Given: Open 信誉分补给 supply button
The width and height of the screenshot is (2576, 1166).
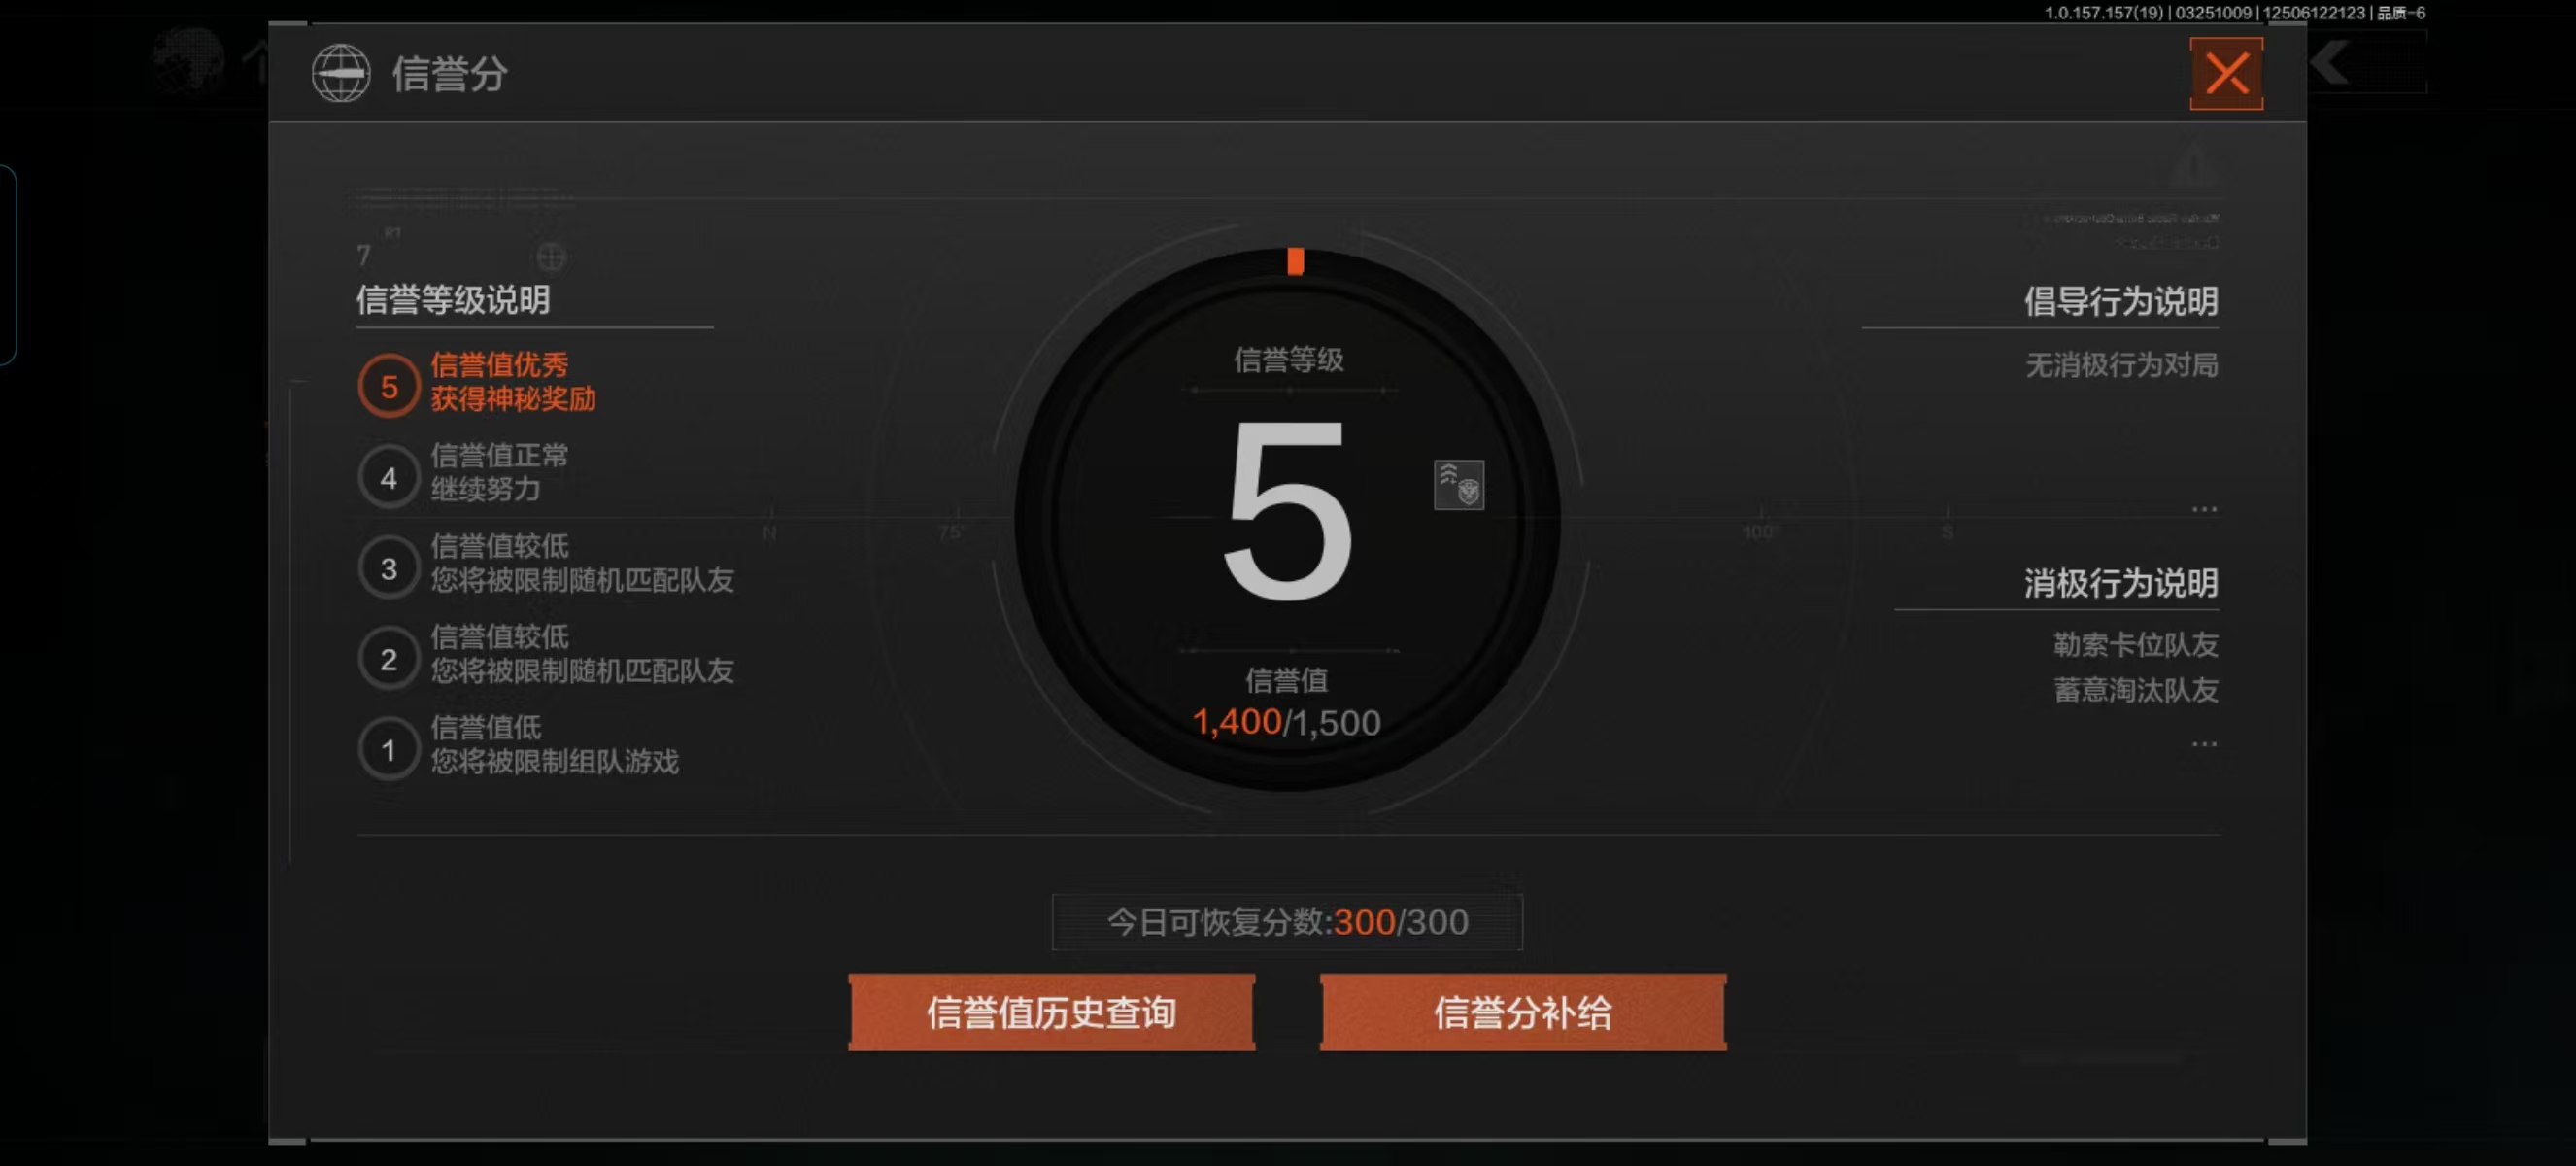Looking at the screenshot, I should 1522,1012.
